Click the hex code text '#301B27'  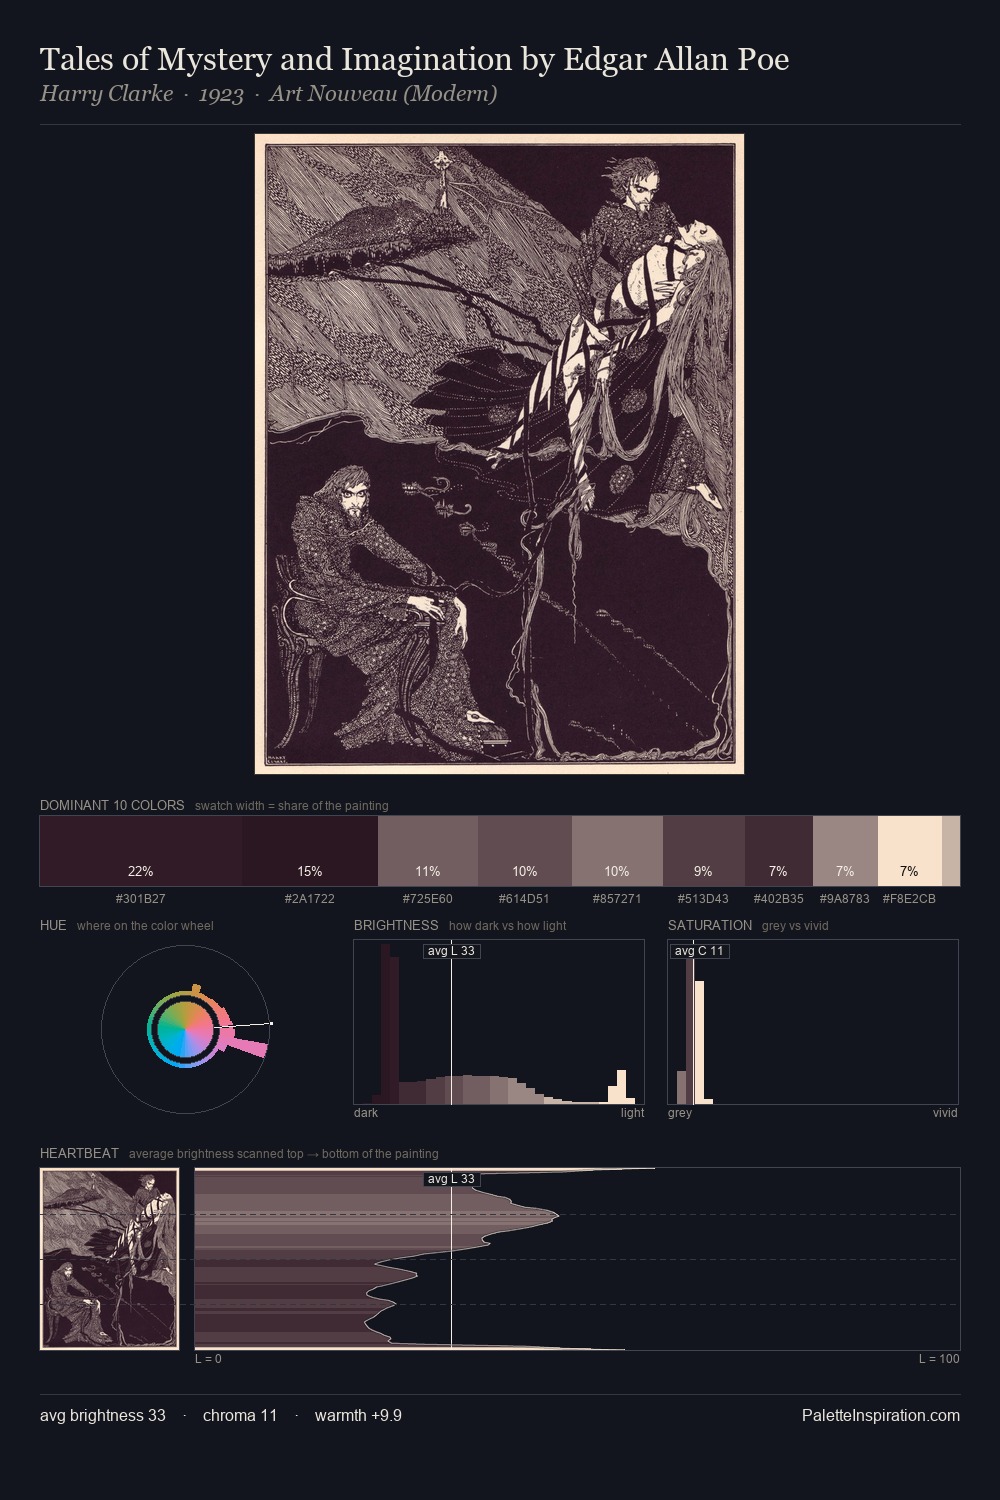click(141, 898)
